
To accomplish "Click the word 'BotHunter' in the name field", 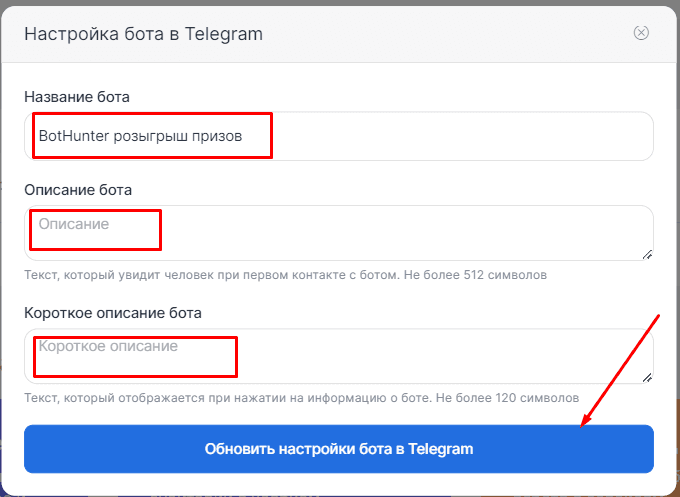I will (x=72, y=135).
